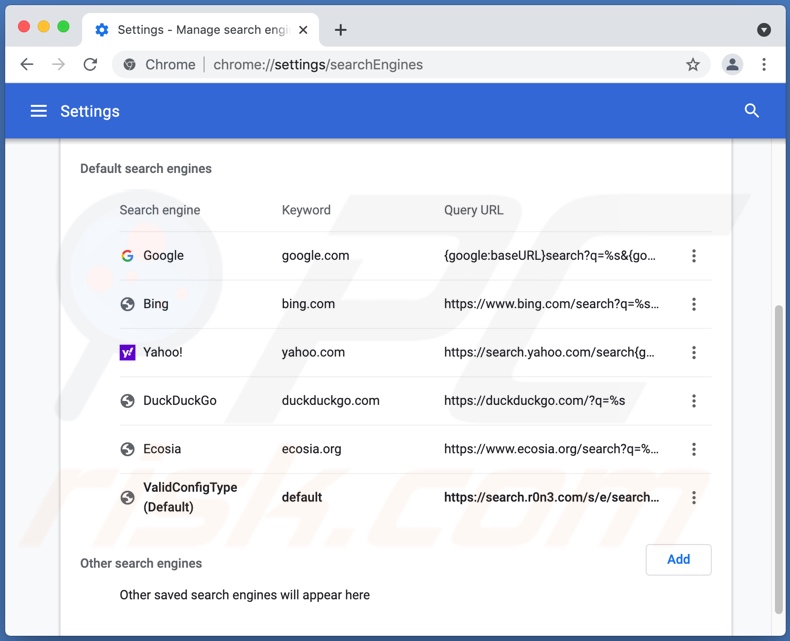Click the DuckDuckGo globe icon
Image resolution: width=790 pixels, height=641 pixels.
coord(127,401)
